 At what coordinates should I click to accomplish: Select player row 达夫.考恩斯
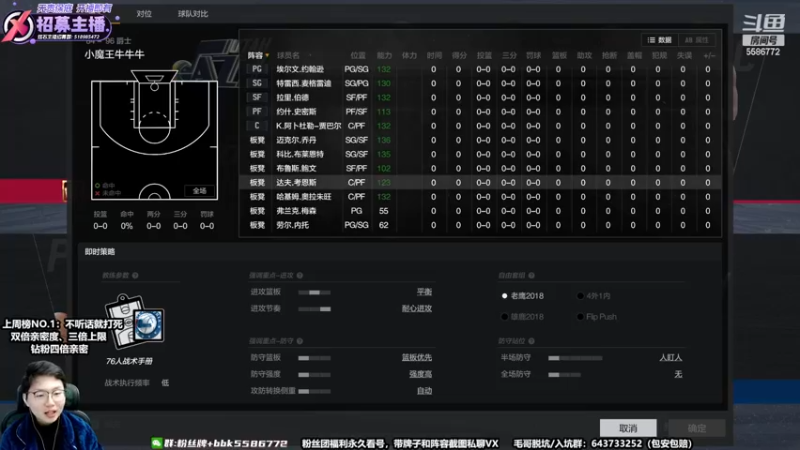(x=480, y=183)
